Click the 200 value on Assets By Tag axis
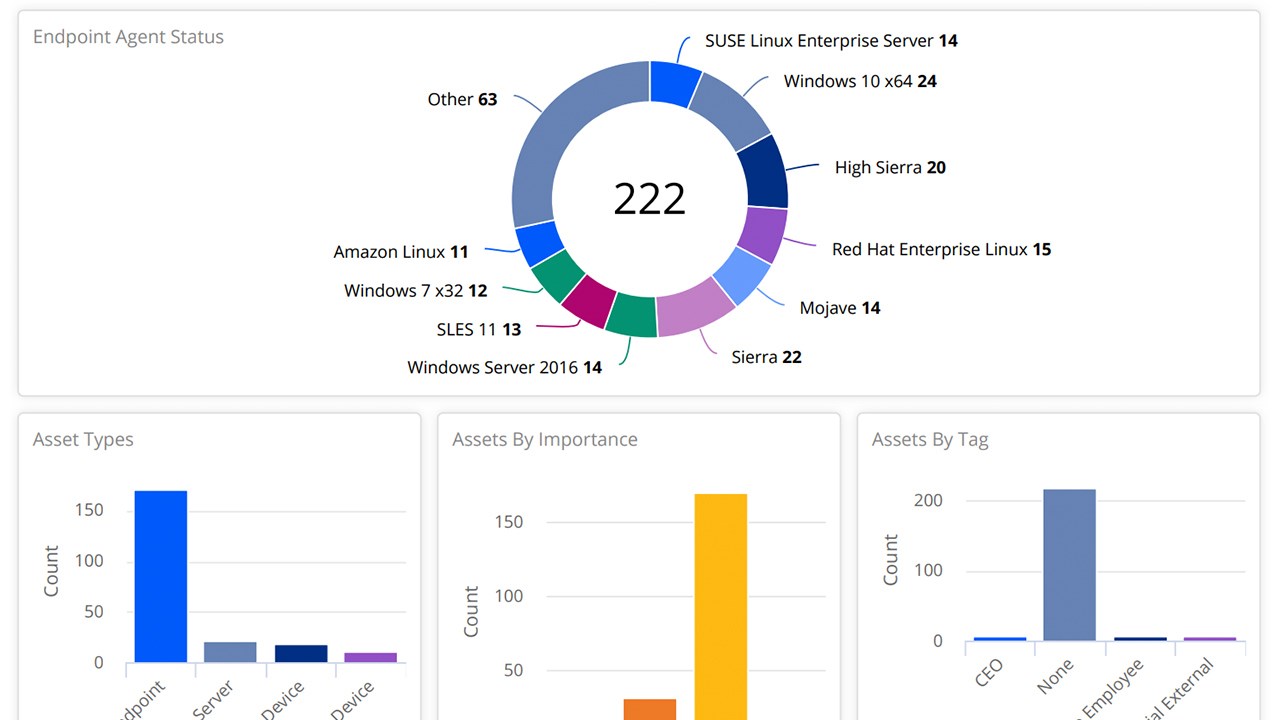 [929, 500]
